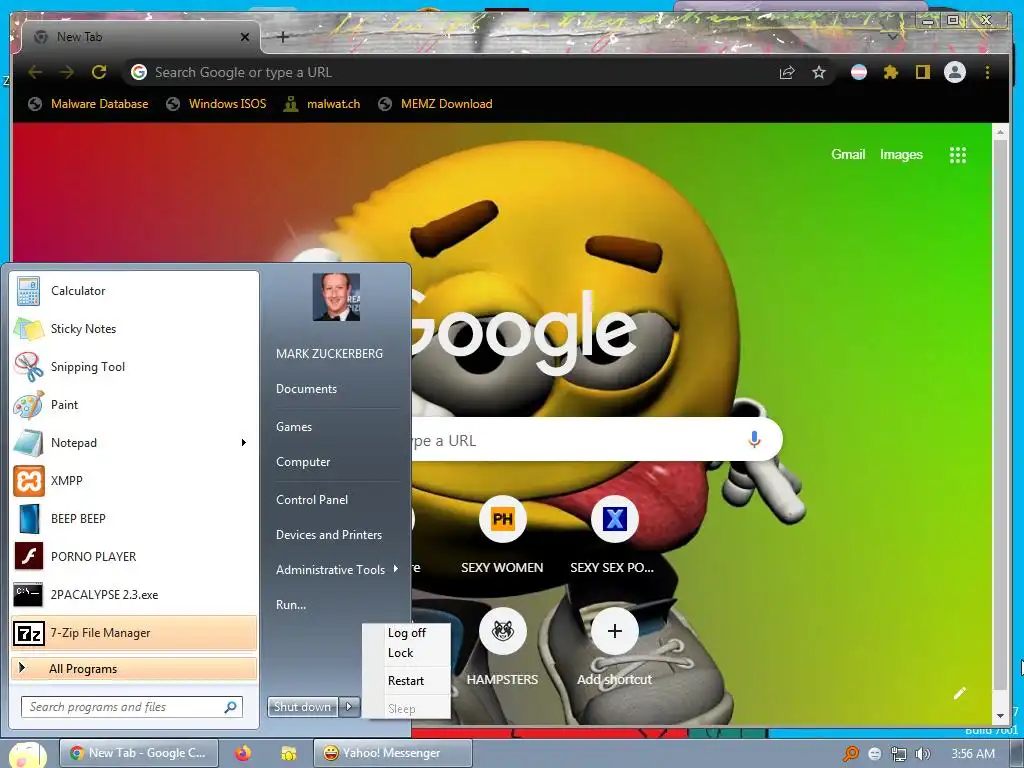Open Devices and Printers
Viewport: 1024px width, 768px height.
328,535
